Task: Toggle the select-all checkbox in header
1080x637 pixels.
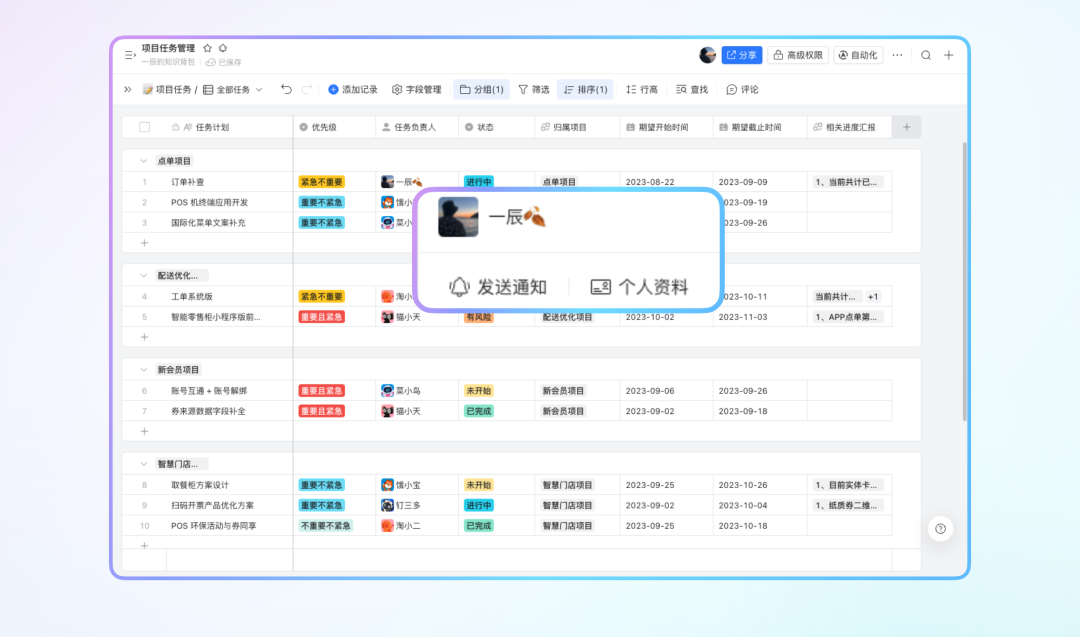Action: (x=144, y=127)
